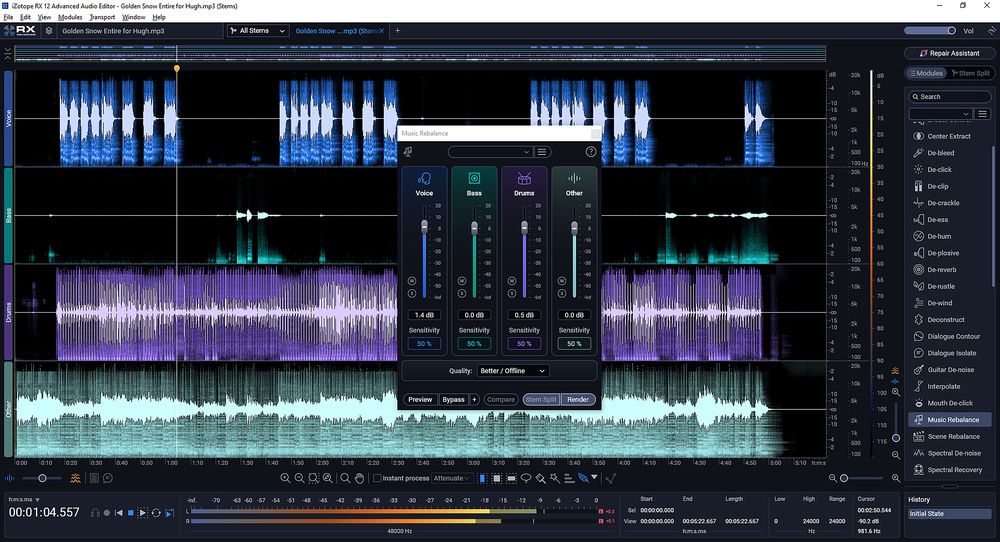The width and height of the screenshot is (1000, 542).
Task: Open the Music Rebalance preset menu button
Action: click(x=541, y=152)
